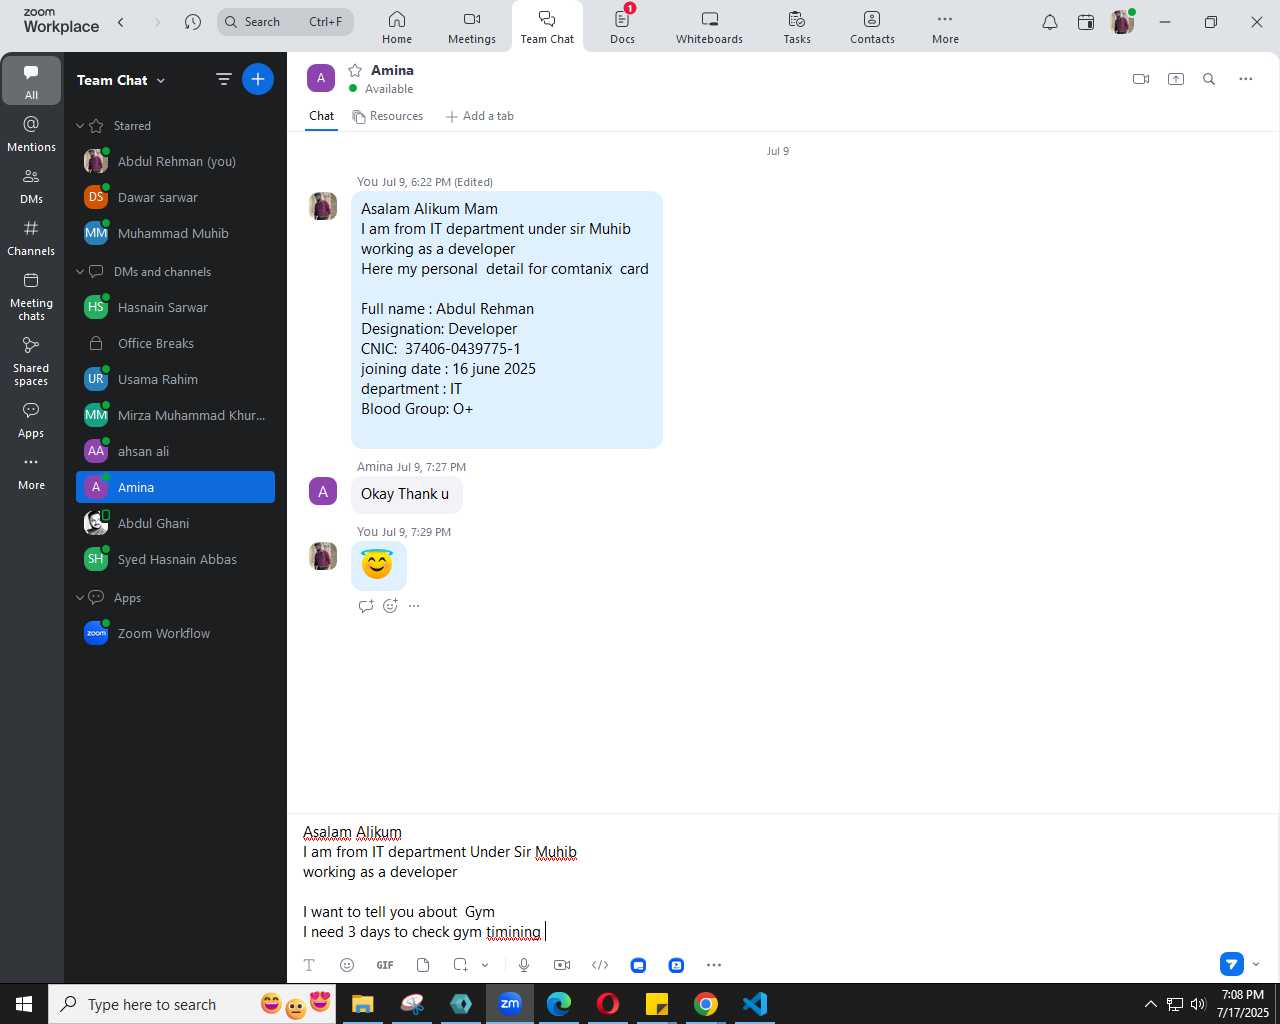The height and width of the screenshot is (1024, 1280).
Task: Collapse DMs and channels section
Action: pyautogui.click(x=80, y=272)
